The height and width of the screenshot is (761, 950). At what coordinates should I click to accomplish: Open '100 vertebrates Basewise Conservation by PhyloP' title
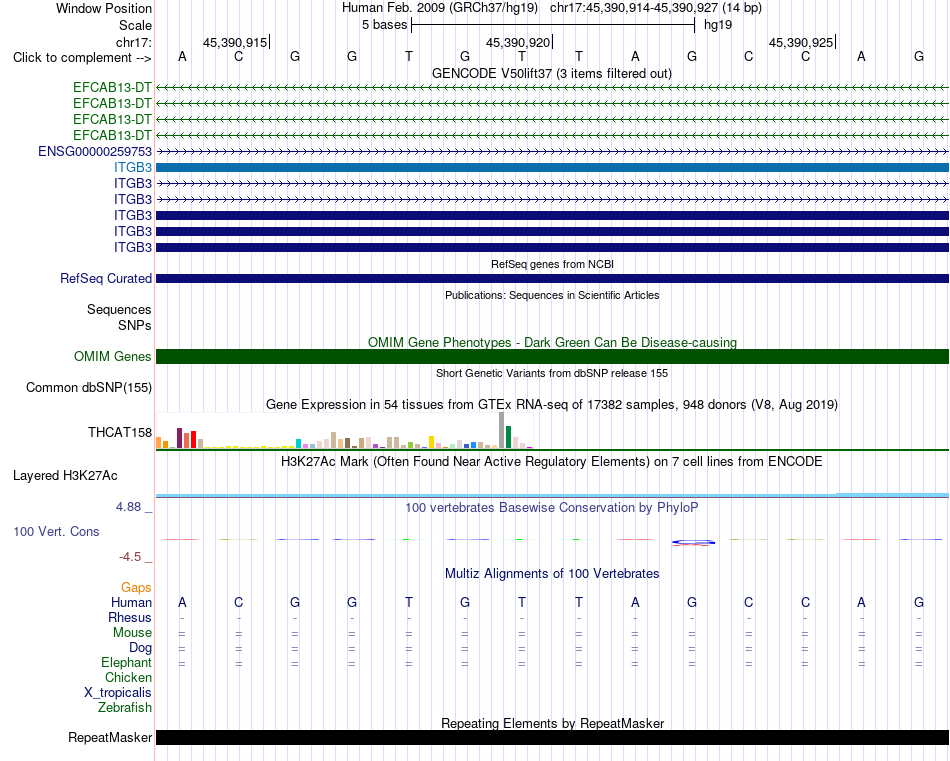tap(552, 508)
